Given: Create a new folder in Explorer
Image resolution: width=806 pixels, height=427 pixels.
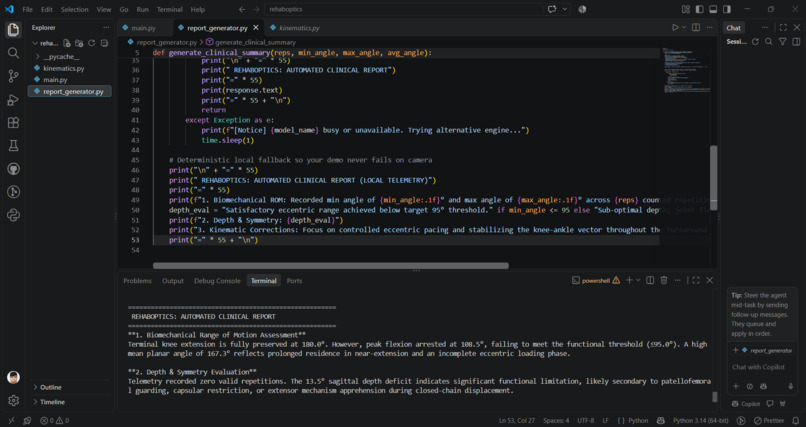Looking at the screenshot, I should tap(79, 43).
